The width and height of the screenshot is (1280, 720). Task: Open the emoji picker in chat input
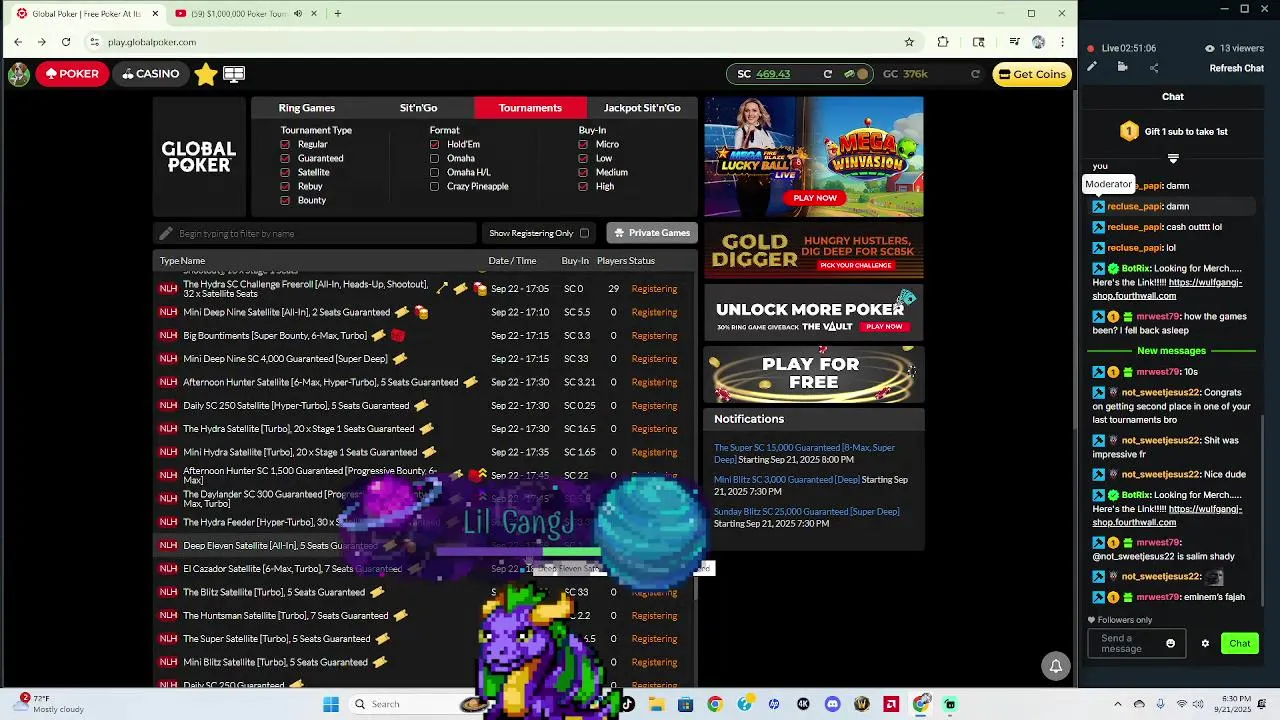1170,644
